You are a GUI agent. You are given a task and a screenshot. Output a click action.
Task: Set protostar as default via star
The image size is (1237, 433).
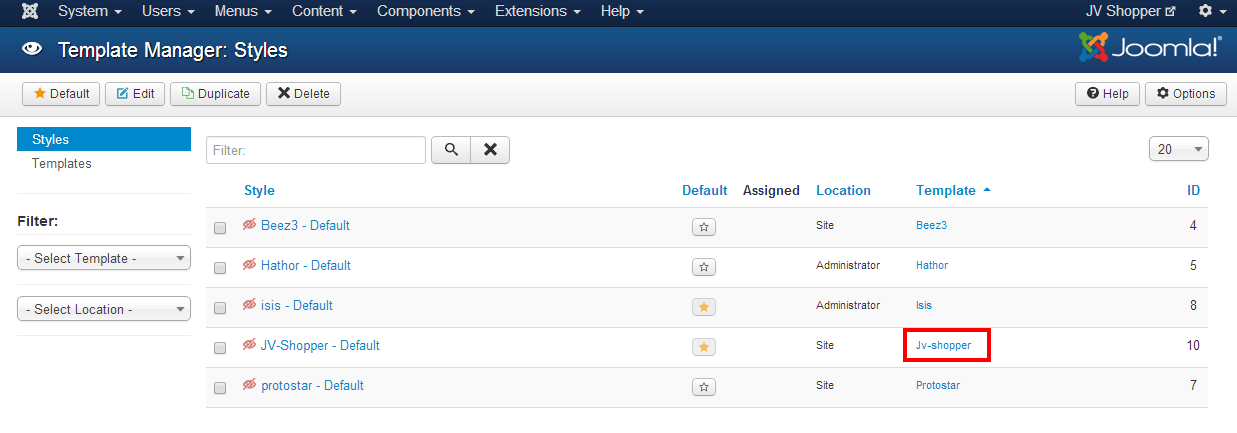pos(704,387)
